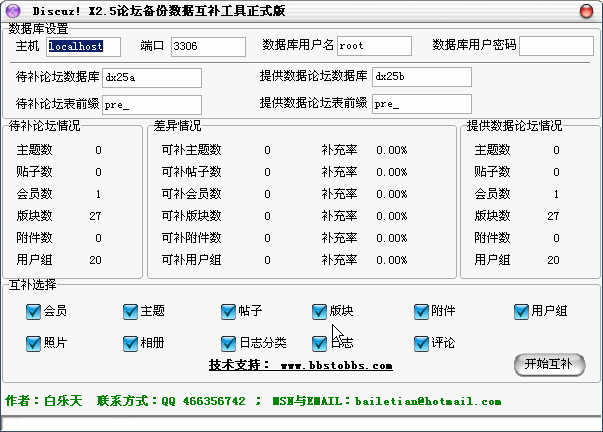Image resolution: width=603 pixels, height=432 pixels.
Task: Click the author email bailetian@hotmail.com text
Action: [428, 401]
